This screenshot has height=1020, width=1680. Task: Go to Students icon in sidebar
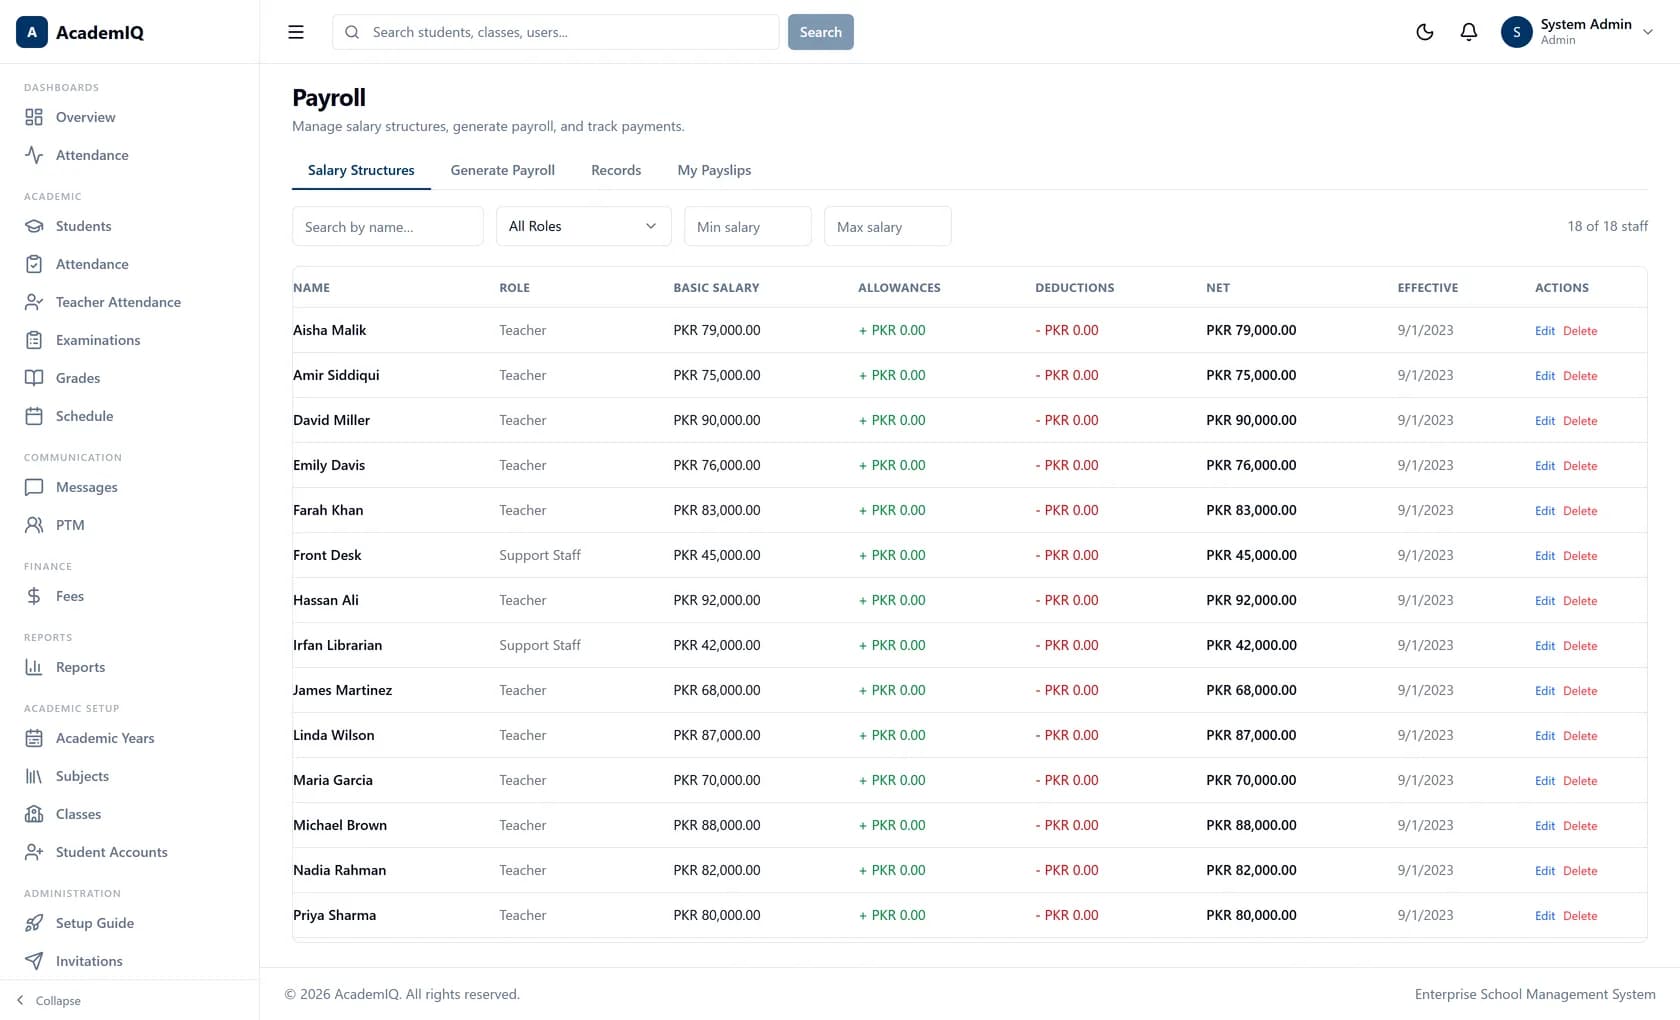click(34, 226)
